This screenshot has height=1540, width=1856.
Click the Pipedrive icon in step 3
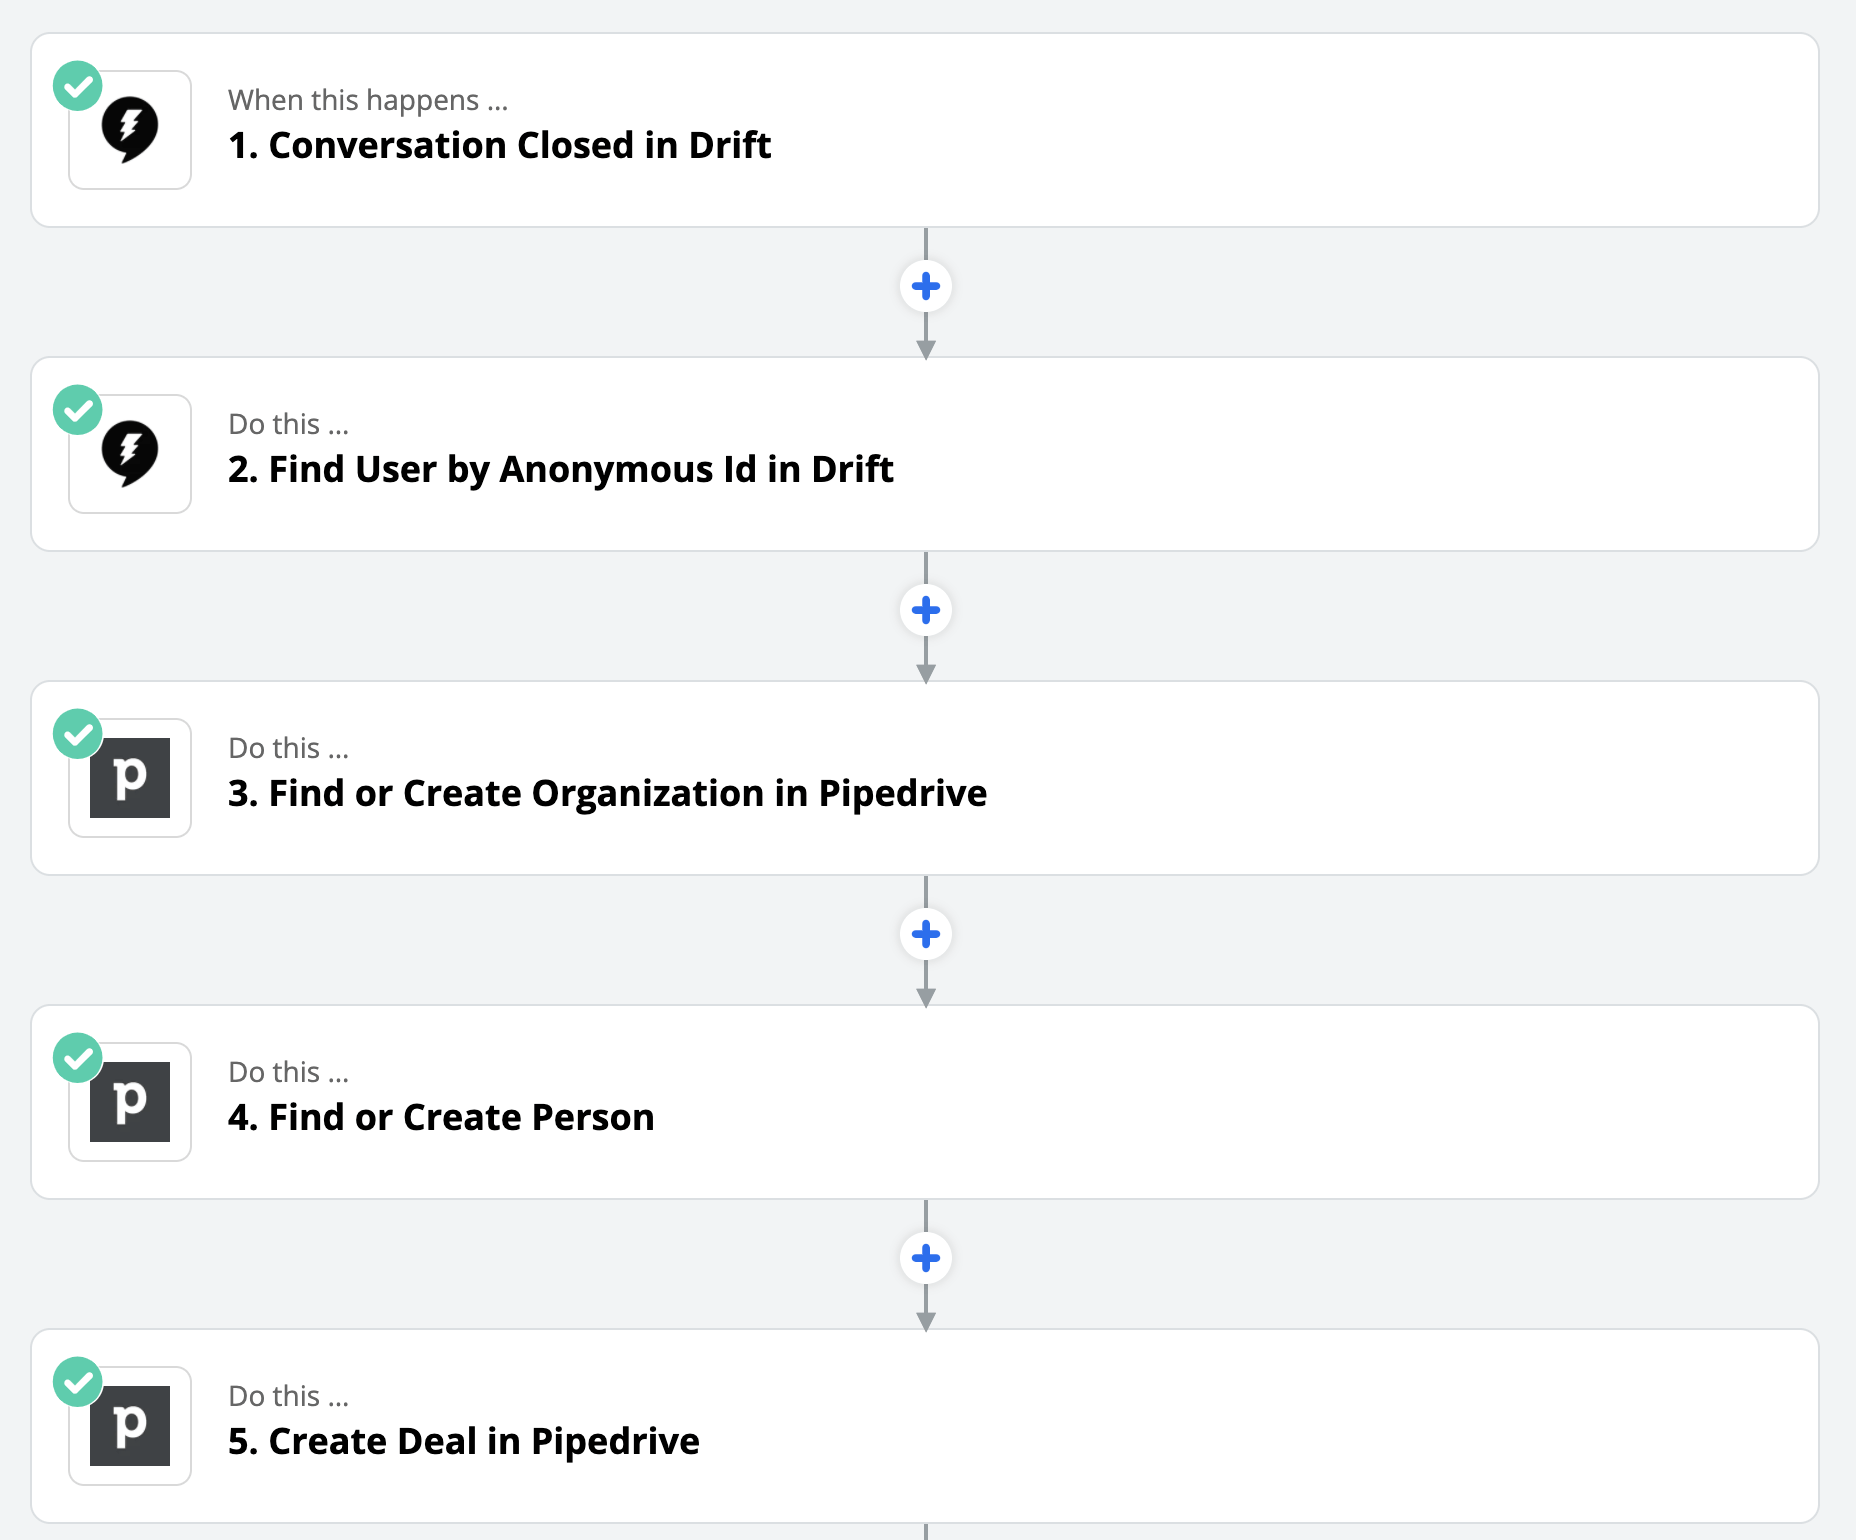(x=130, y=778)
